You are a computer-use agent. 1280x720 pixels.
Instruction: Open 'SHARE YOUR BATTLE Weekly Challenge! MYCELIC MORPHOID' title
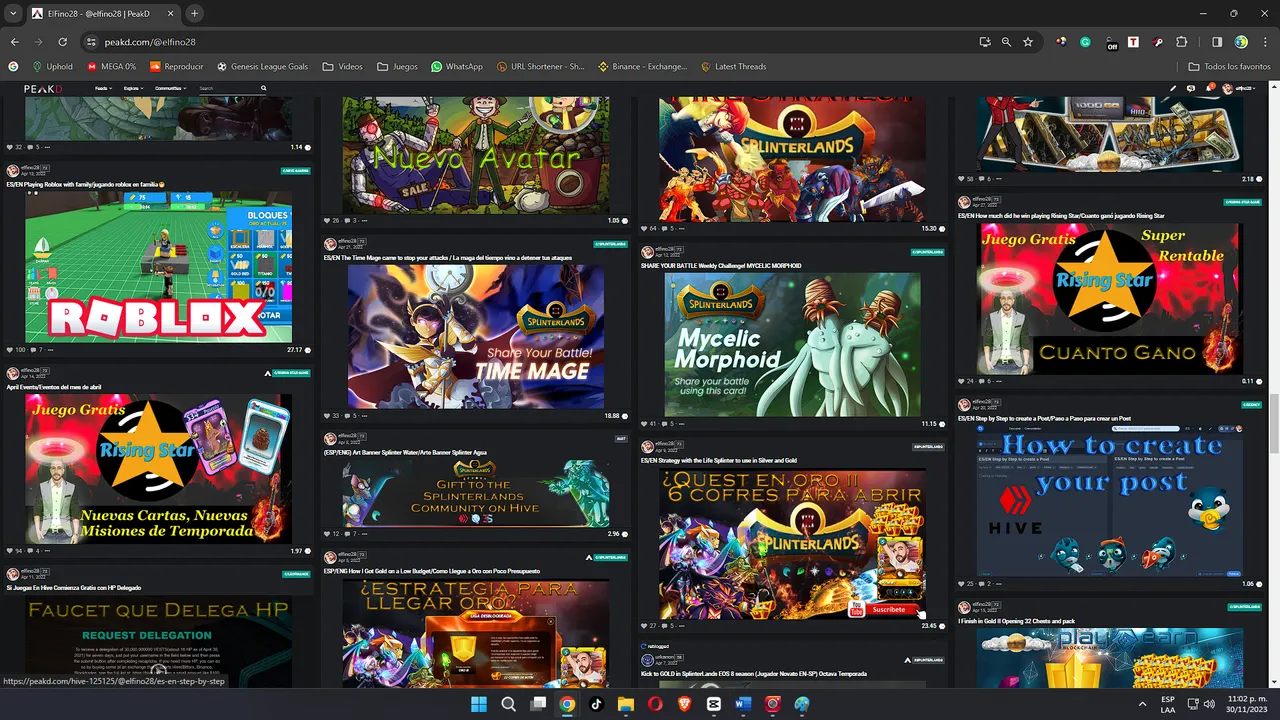click(721, 266)
